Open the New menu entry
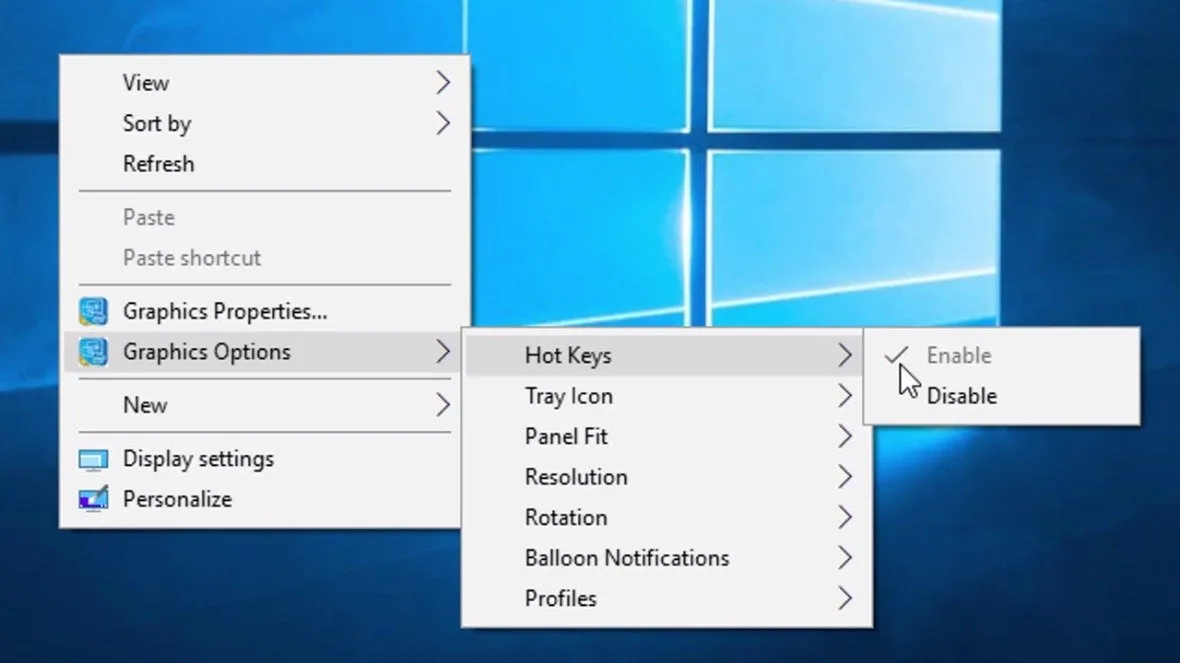 pyautogui.click(x=264, y=406)
